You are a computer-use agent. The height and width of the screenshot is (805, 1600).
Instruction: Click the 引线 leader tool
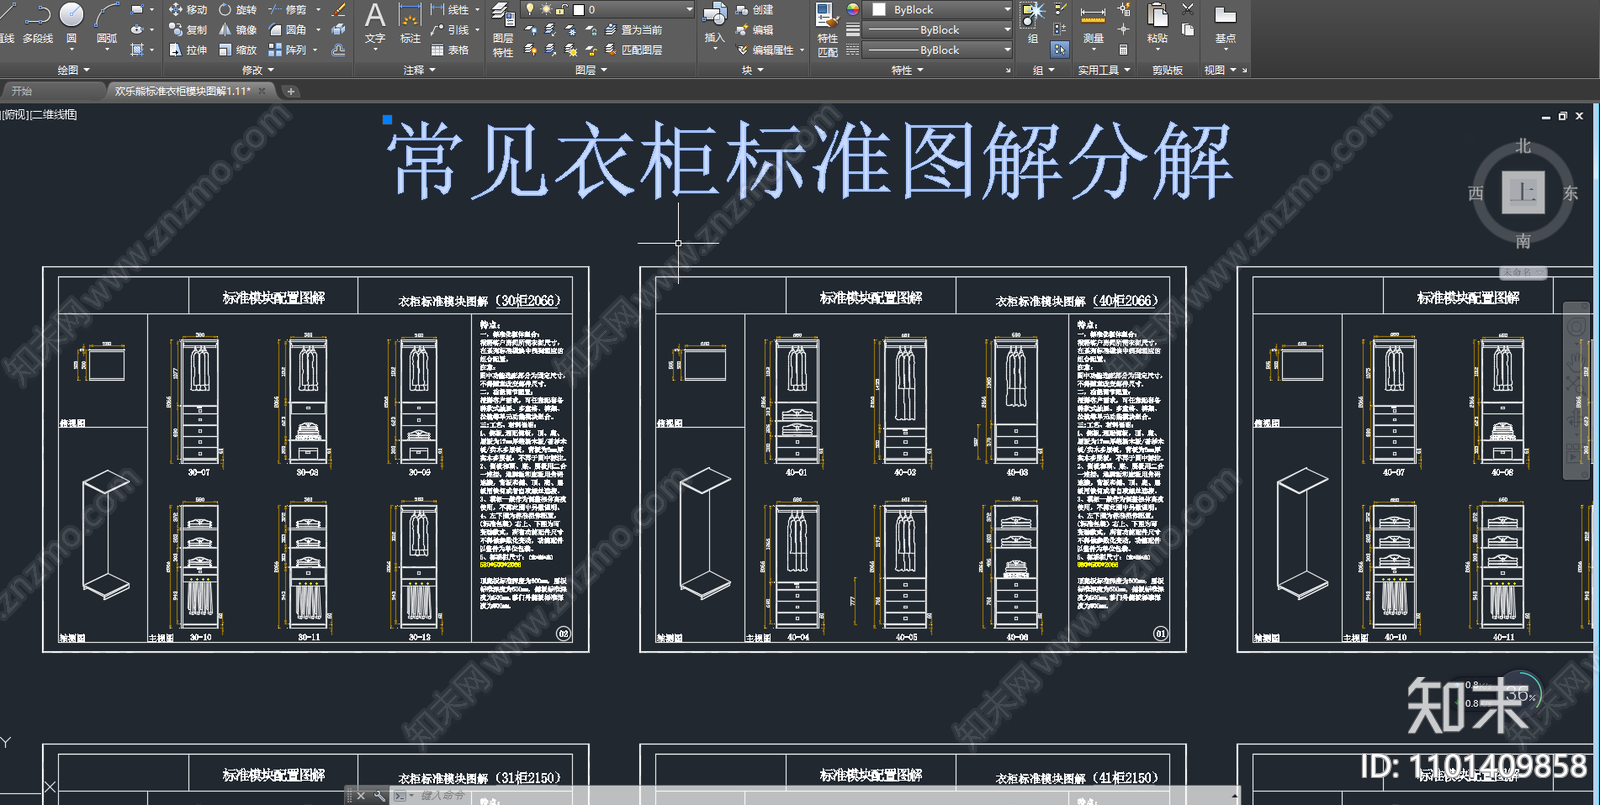pyautogui.click(x=450, y=29)
